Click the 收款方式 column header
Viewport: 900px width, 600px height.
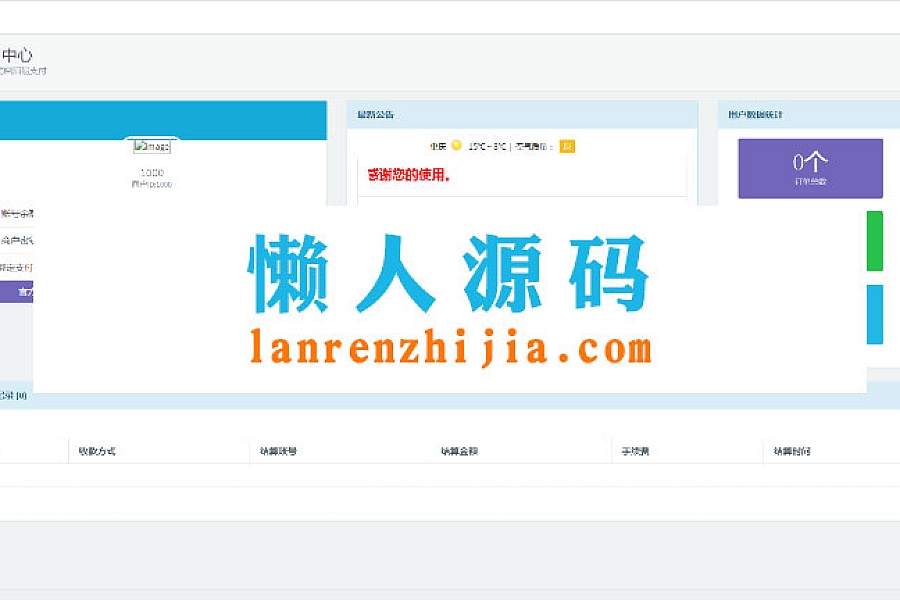point(97,451)
